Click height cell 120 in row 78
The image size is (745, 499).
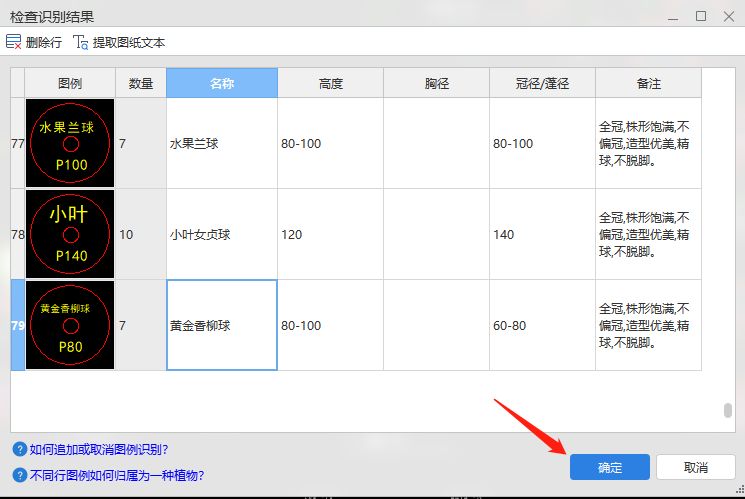331,234
